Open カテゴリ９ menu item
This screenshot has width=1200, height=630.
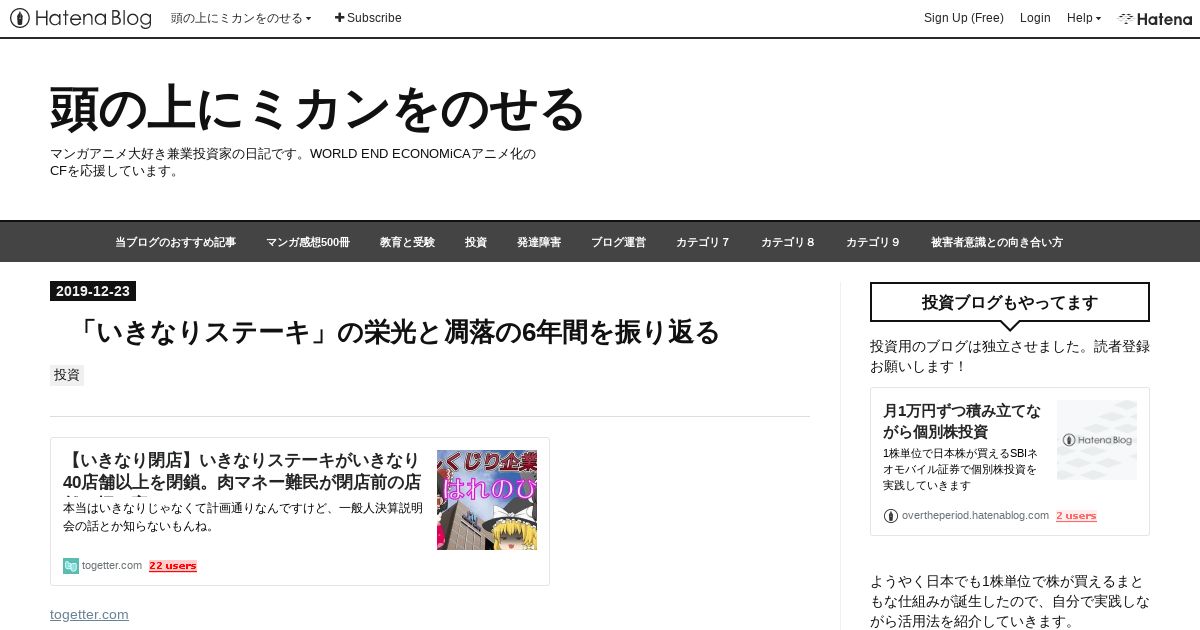pyautogui.click(x=873, y=242)
